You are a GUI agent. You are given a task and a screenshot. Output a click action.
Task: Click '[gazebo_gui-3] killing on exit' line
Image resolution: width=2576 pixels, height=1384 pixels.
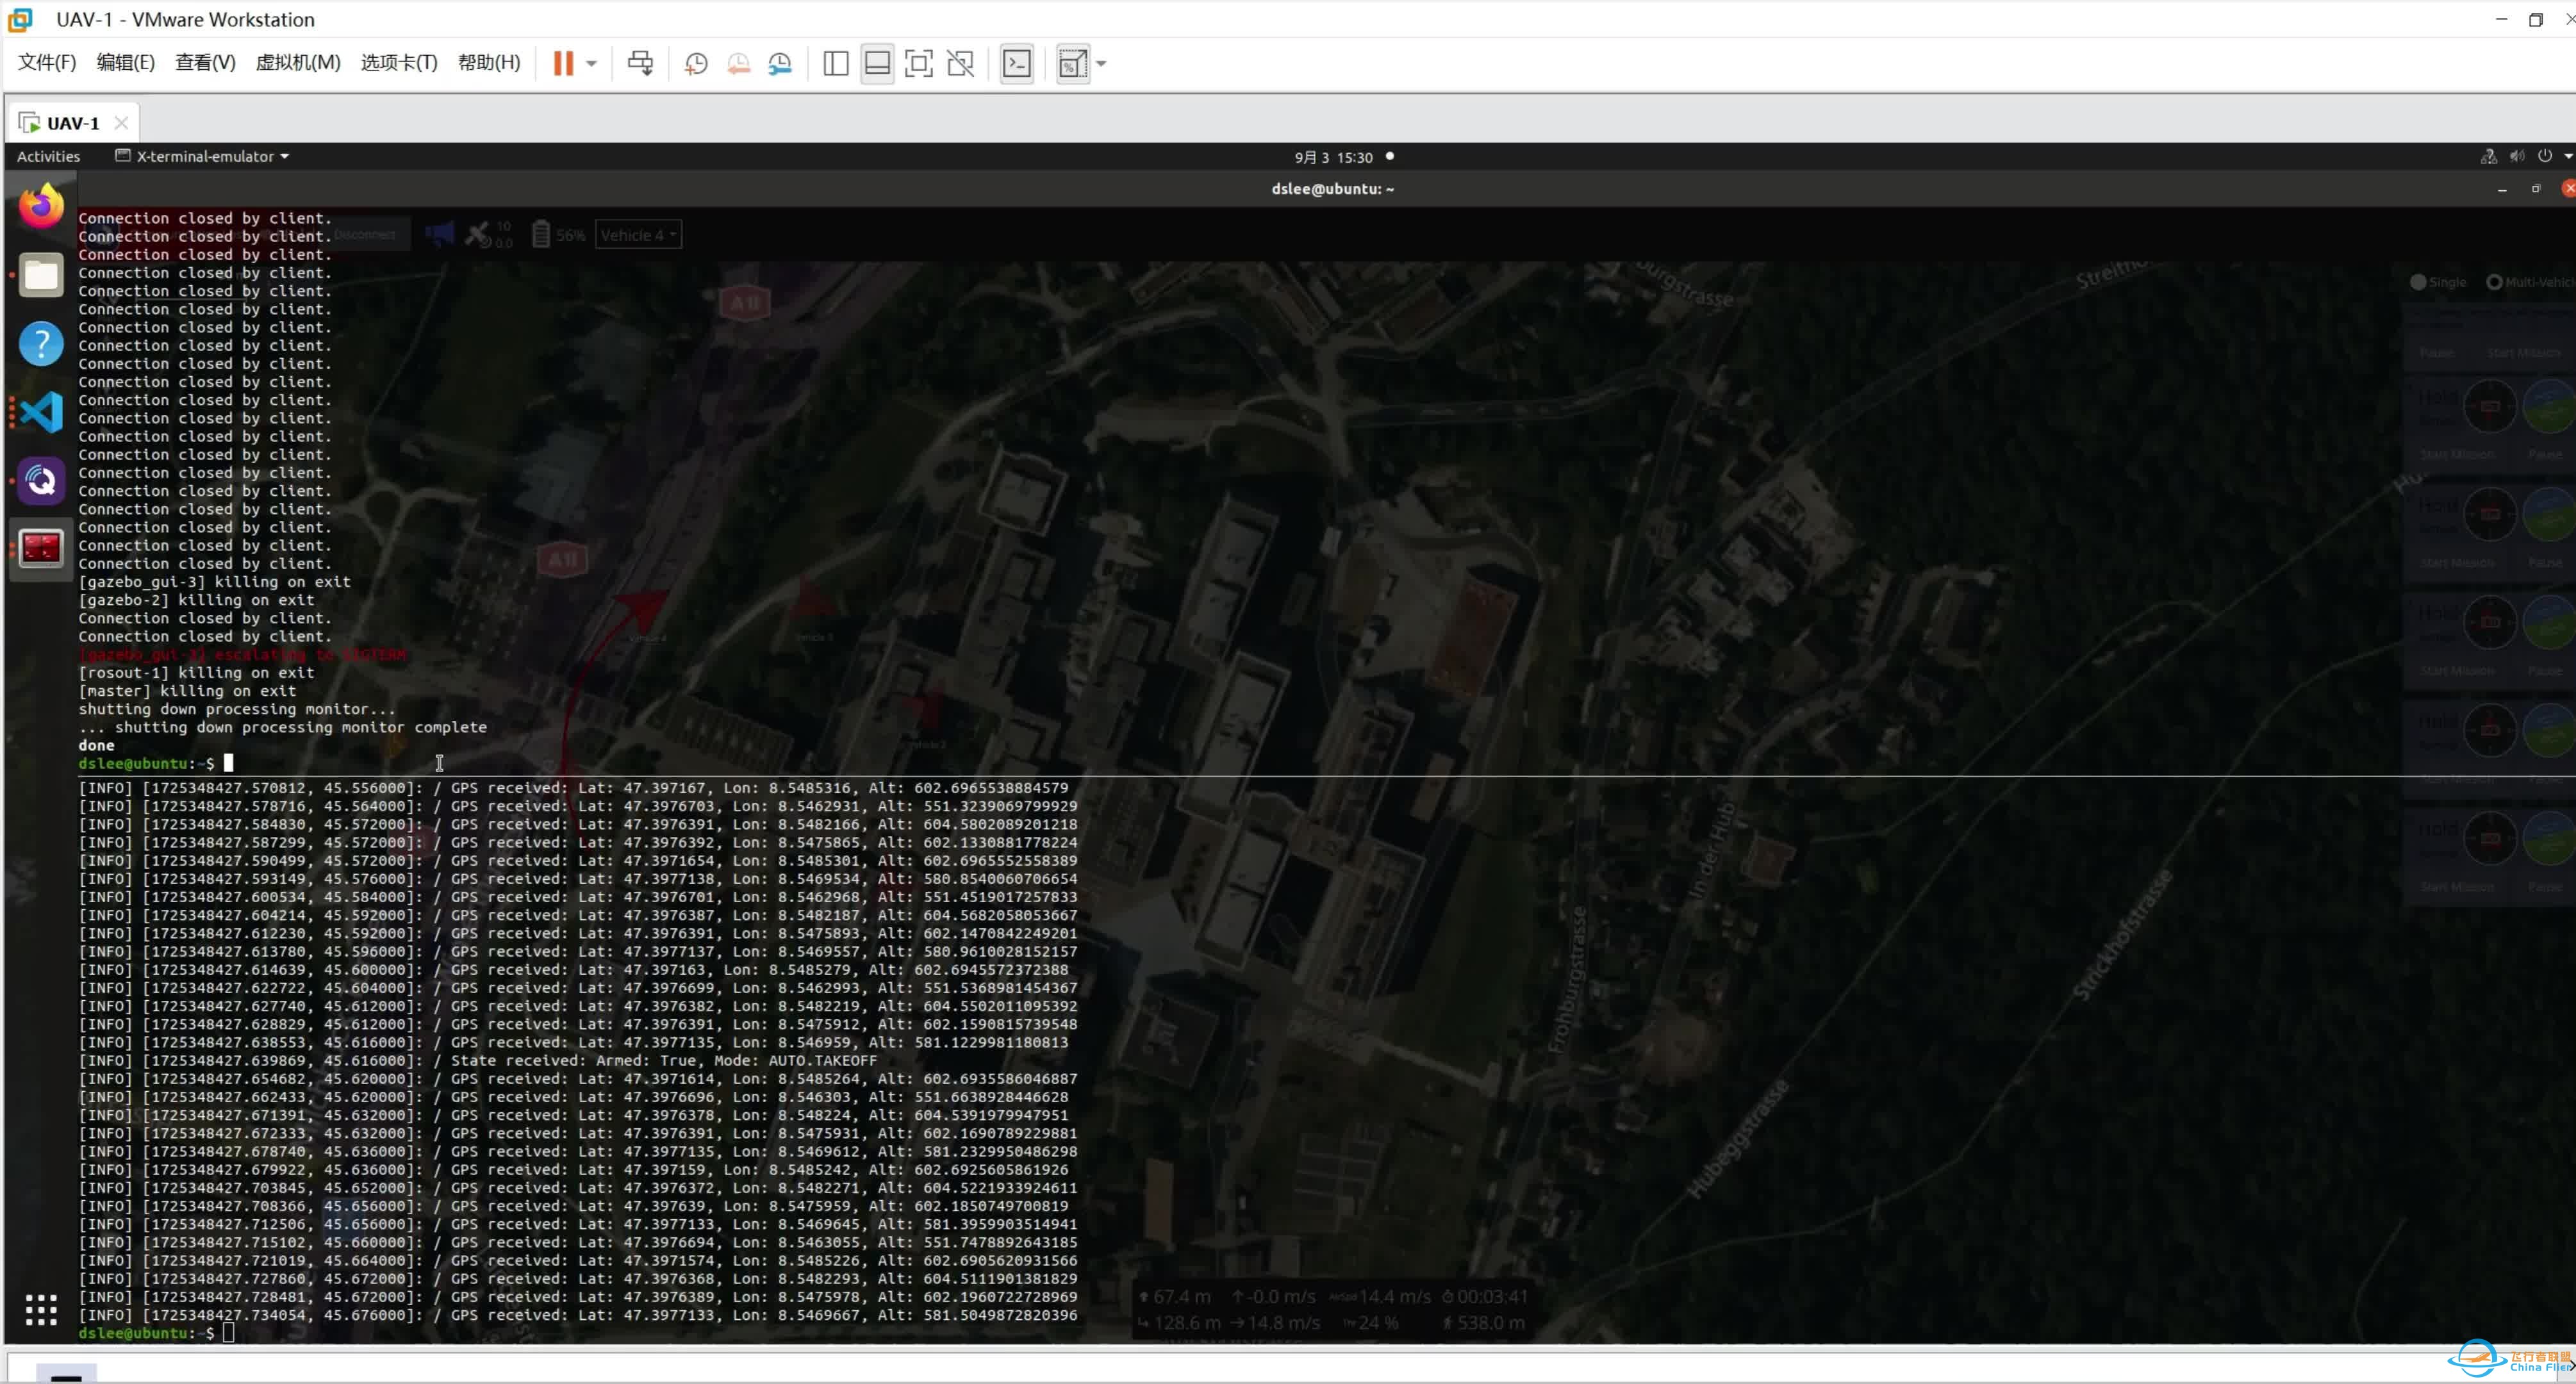(215, 582)
